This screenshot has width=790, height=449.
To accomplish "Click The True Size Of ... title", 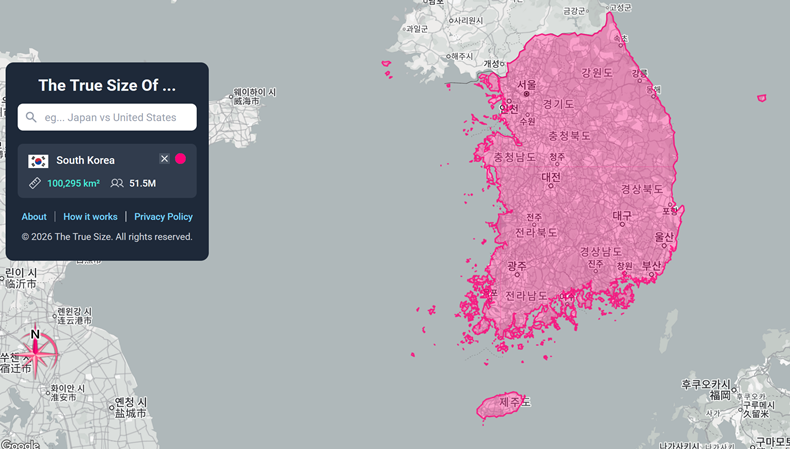I will tap(107, 85).
